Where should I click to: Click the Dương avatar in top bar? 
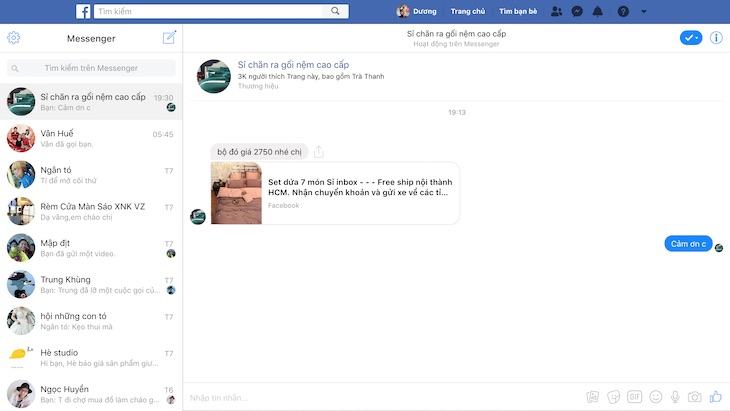click(403, 11)
